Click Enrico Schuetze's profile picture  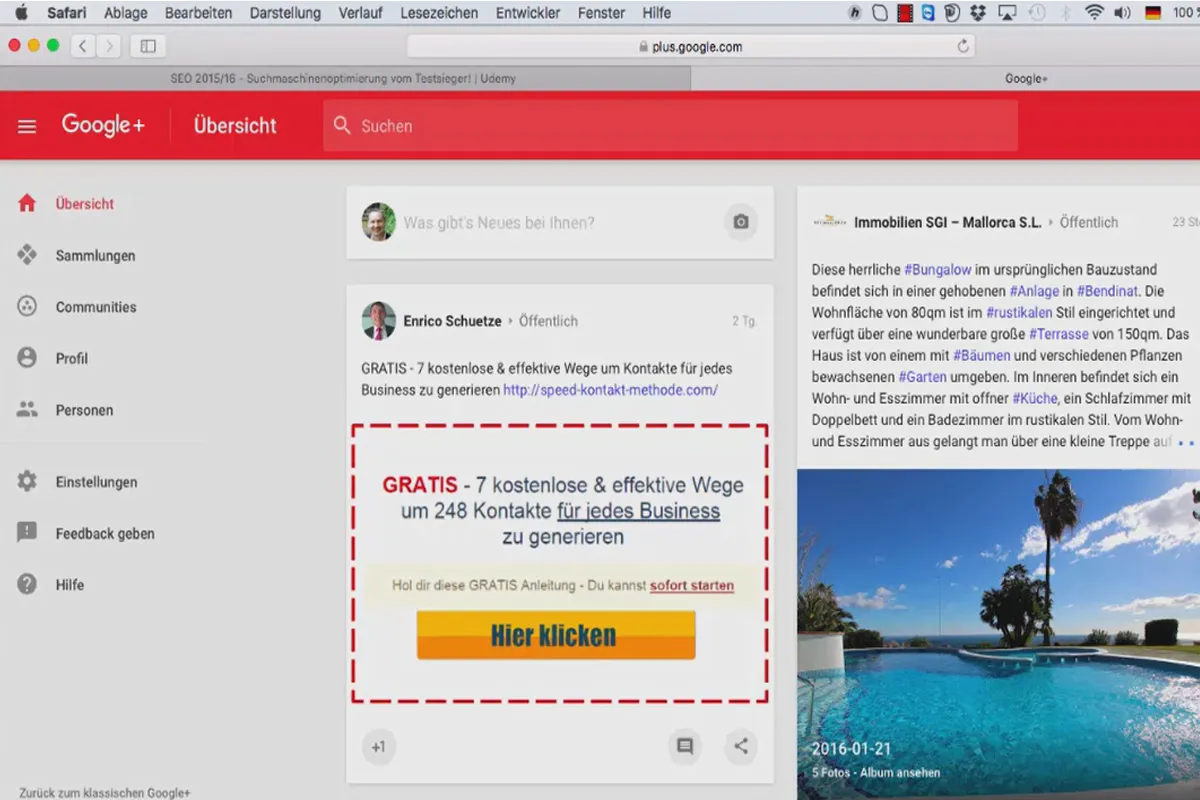coord(378,321)
